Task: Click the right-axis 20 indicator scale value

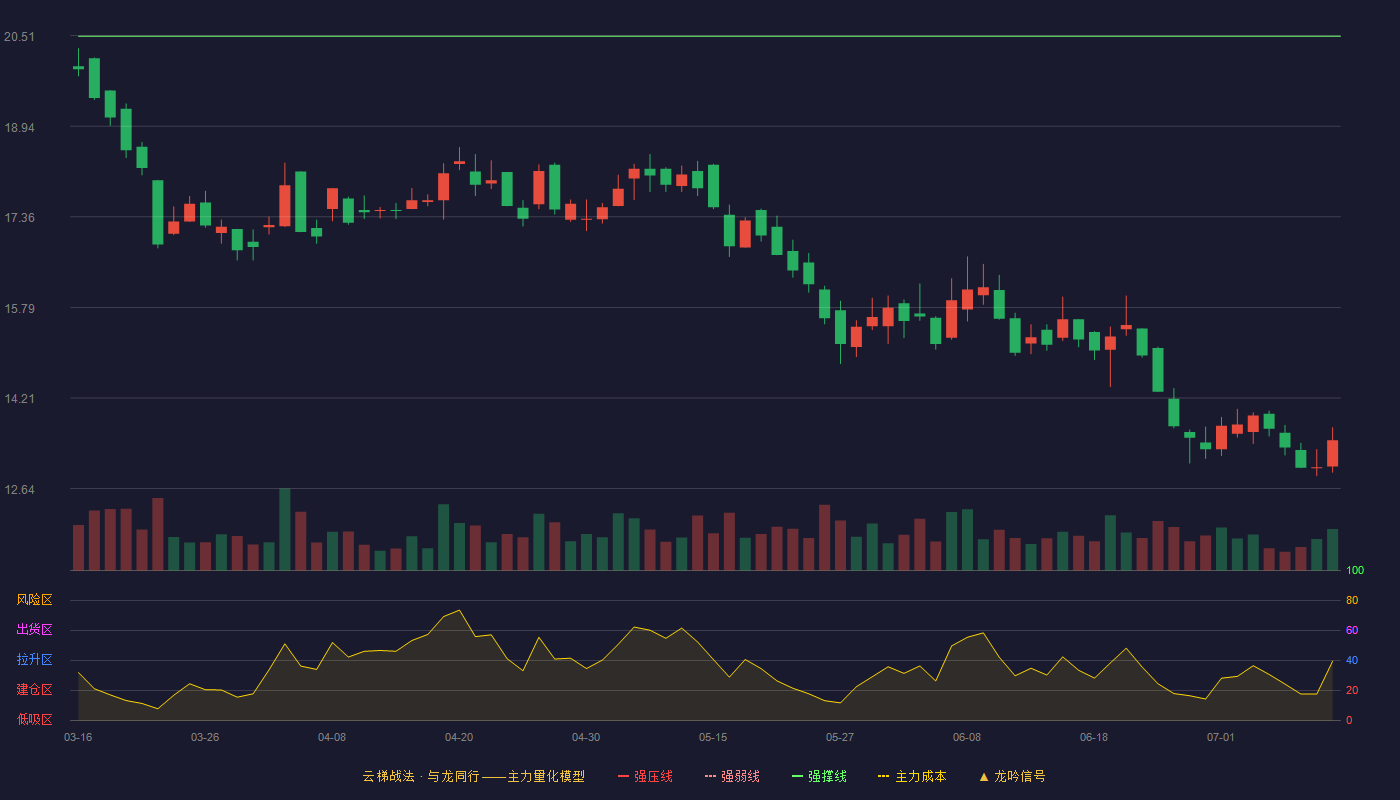Action: click(1352, 691)
